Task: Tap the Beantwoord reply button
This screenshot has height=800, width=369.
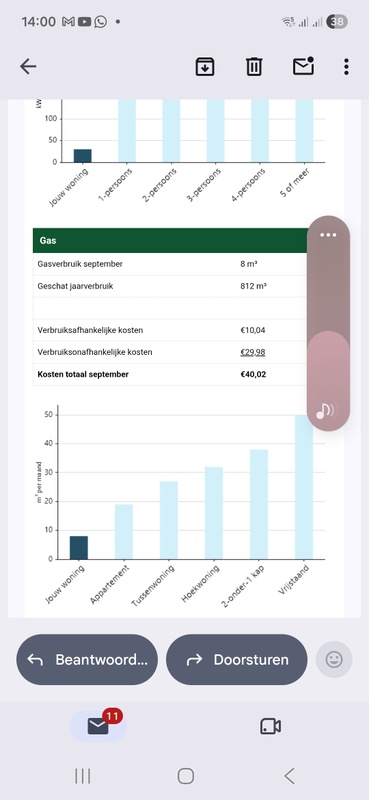Action: (87, 660)
